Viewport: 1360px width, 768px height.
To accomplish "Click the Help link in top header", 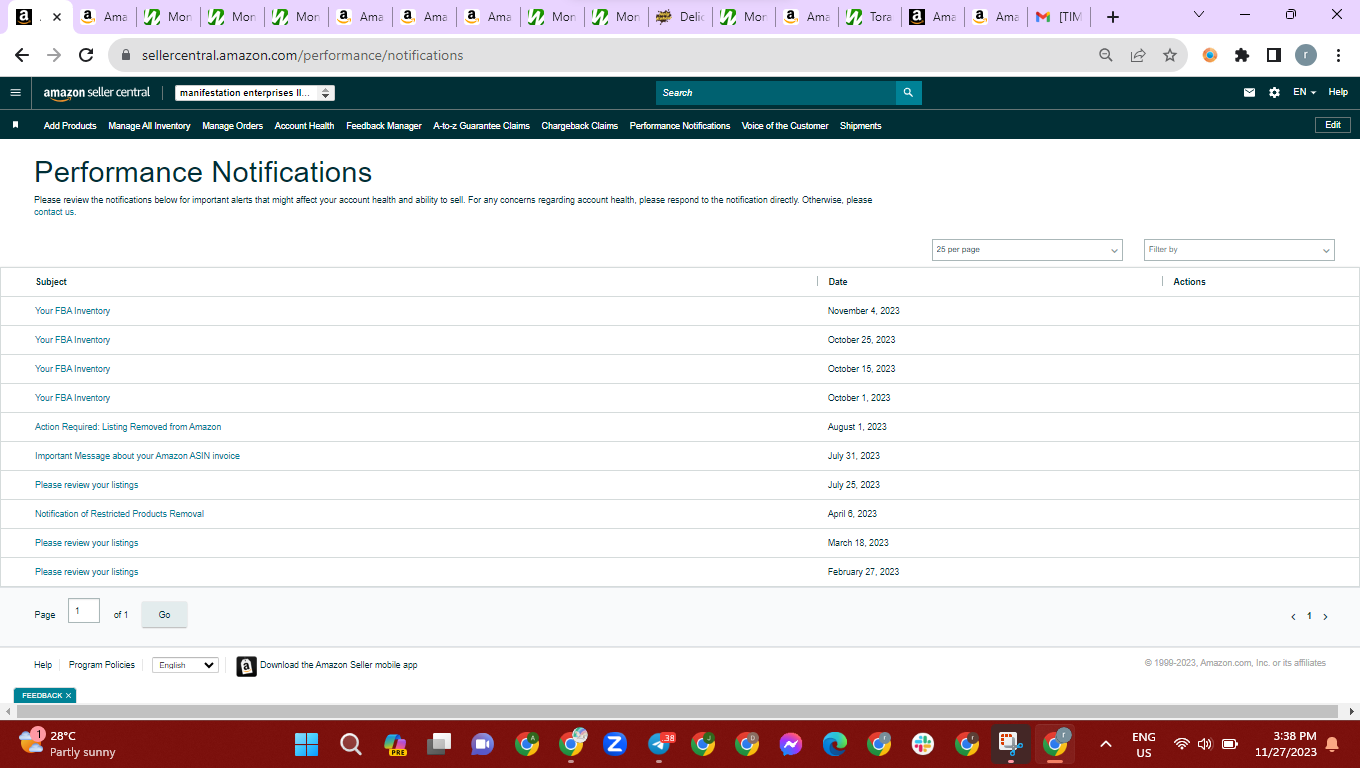I will coord(1338,93).
